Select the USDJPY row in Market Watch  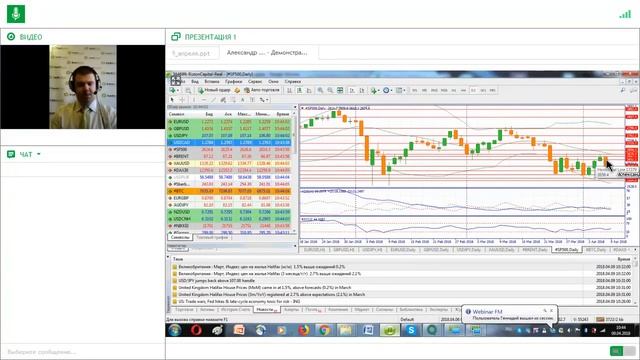[230, 136]
